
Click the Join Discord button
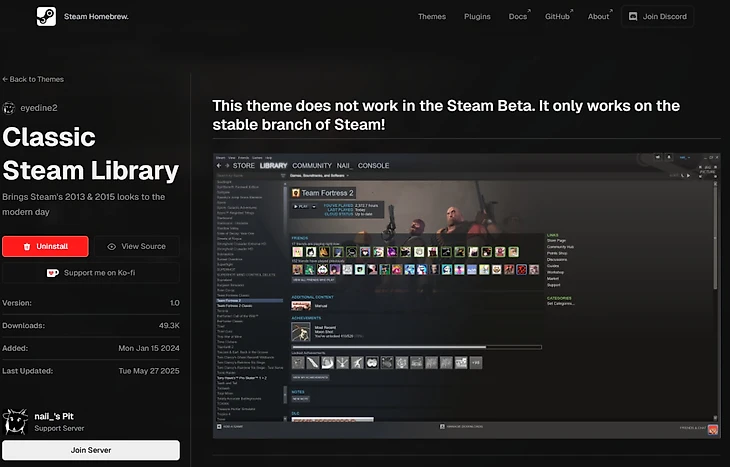657,16
